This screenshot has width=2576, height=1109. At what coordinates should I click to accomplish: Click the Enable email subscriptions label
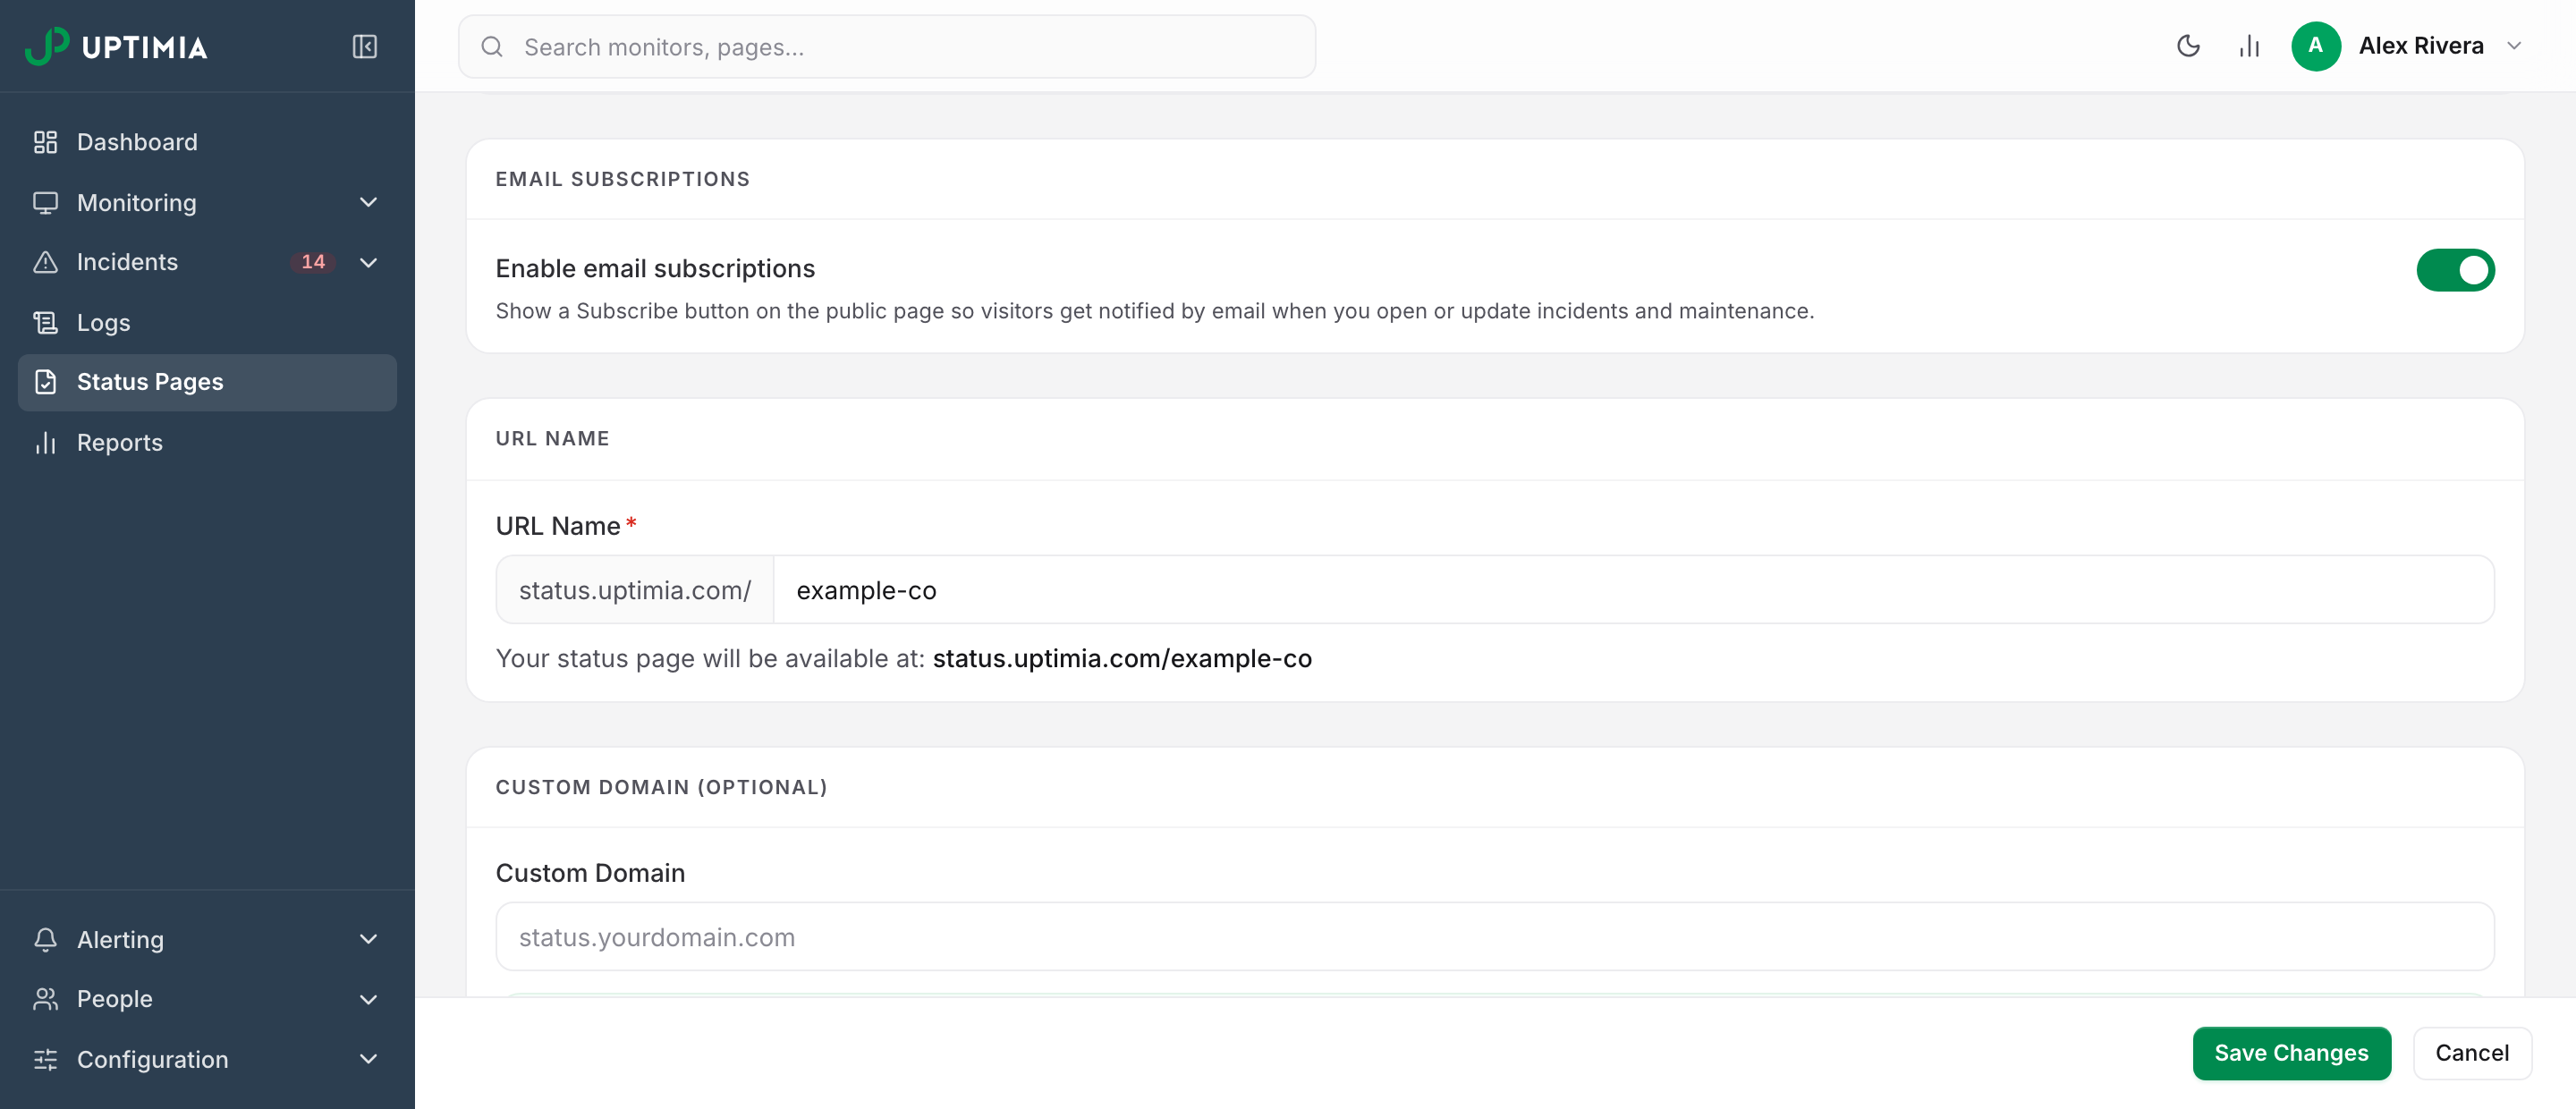(655, 269)
